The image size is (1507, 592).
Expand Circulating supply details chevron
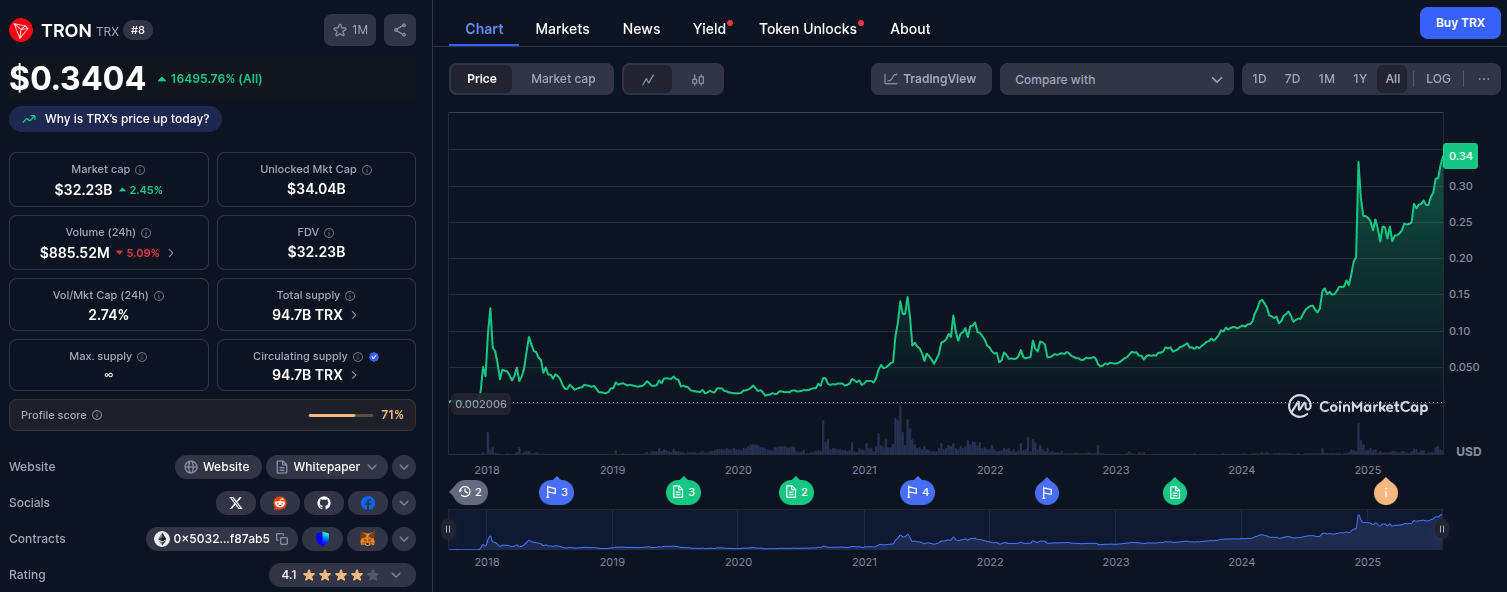354,375
